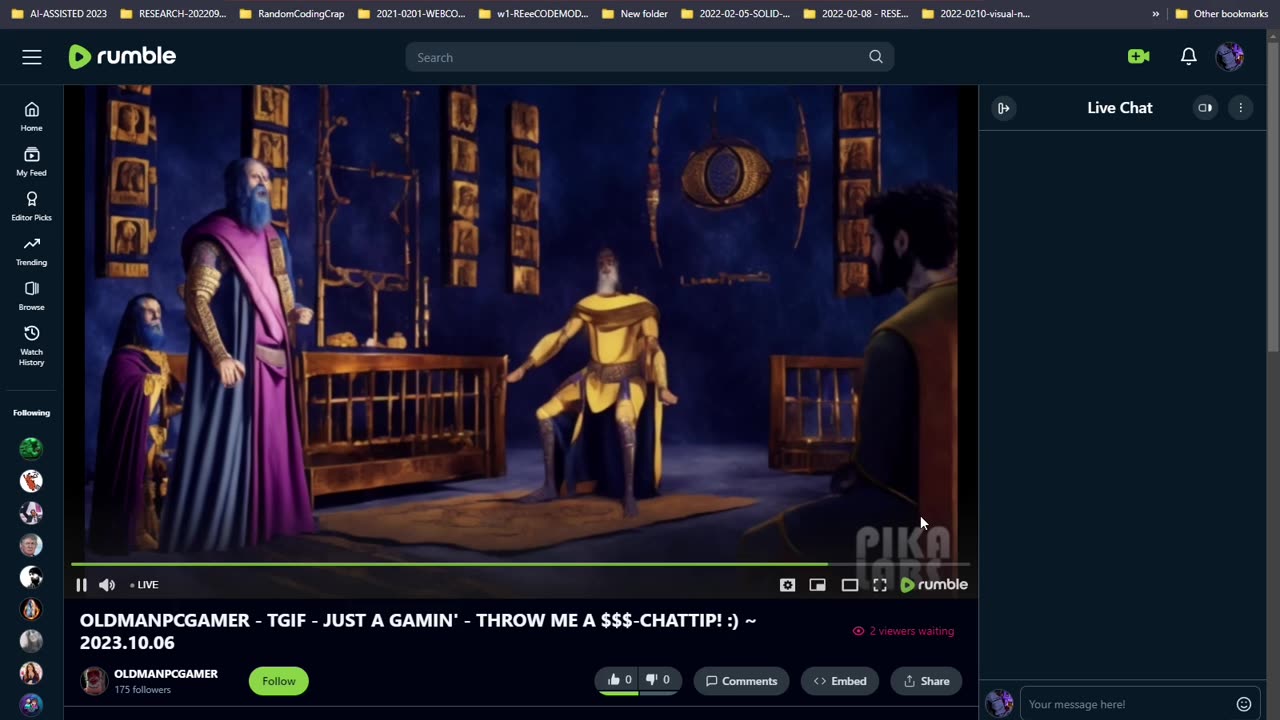Viewport: 1280px width, 720px height.
Task: Pause the live video
Action: coord(81,585)
